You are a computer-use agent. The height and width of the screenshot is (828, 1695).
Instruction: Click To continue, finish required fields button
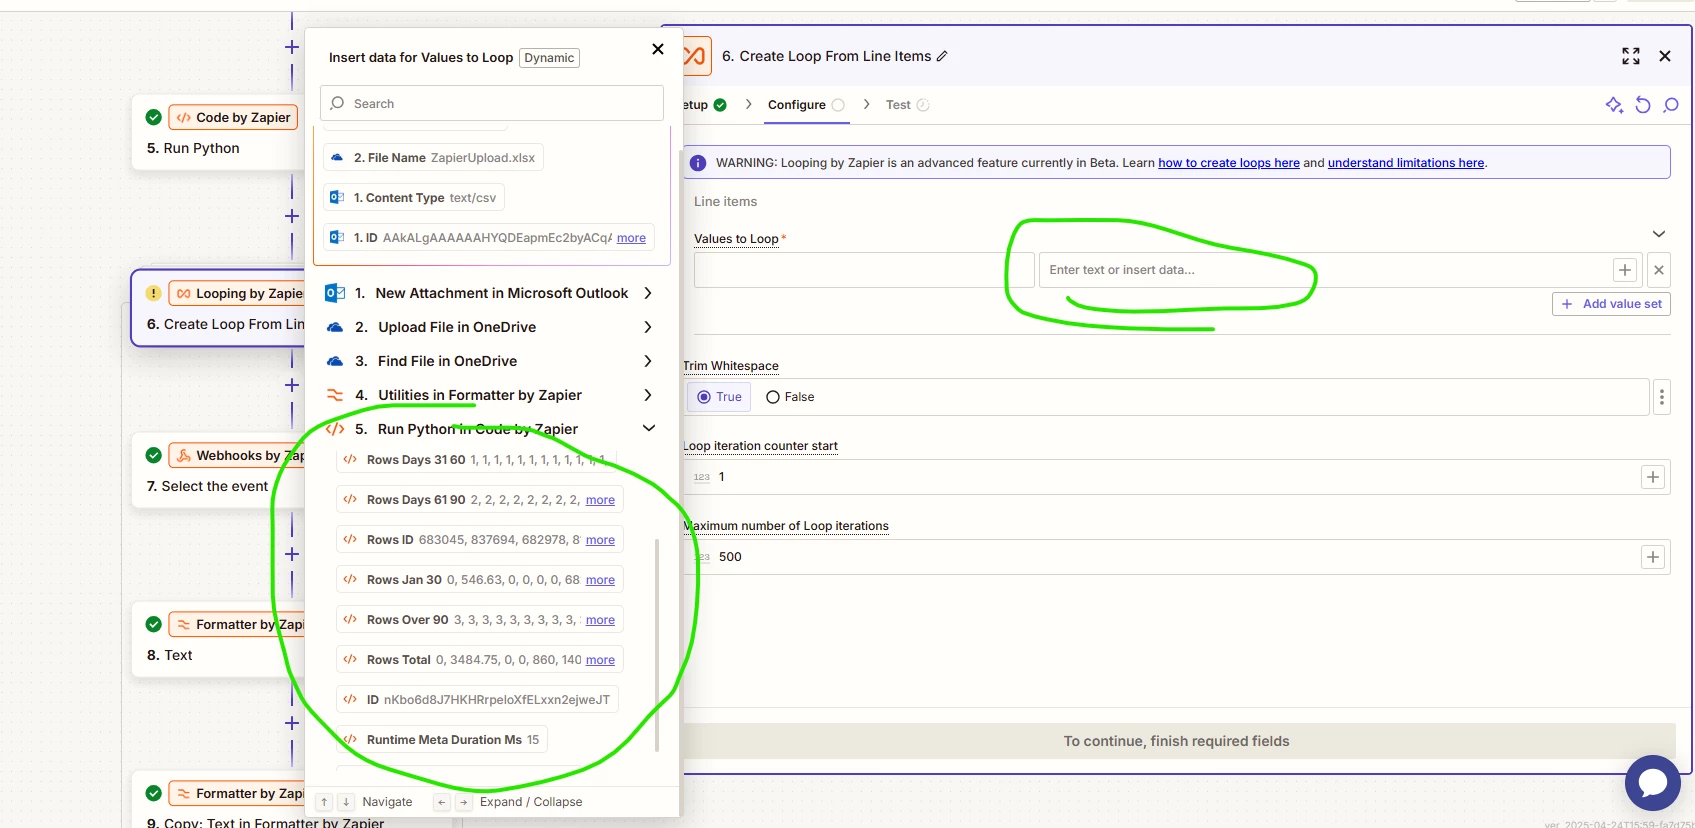(1176, 741)
